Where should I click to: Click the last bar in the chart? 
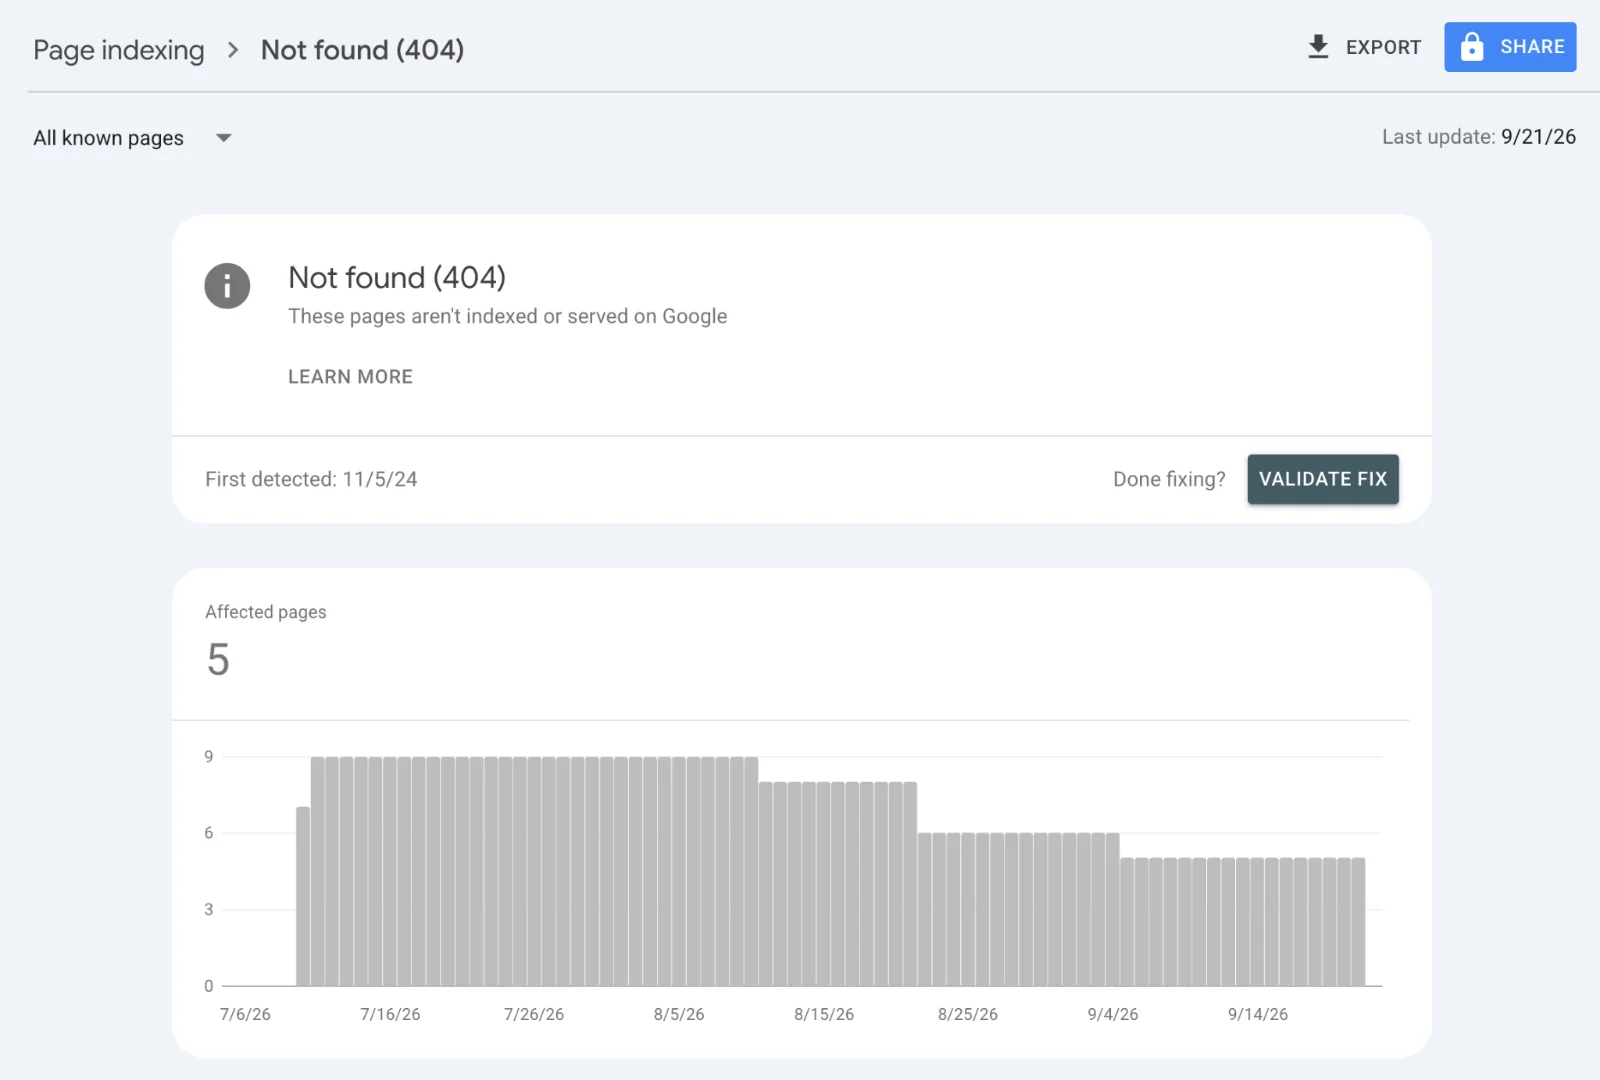coord(1358,922)
